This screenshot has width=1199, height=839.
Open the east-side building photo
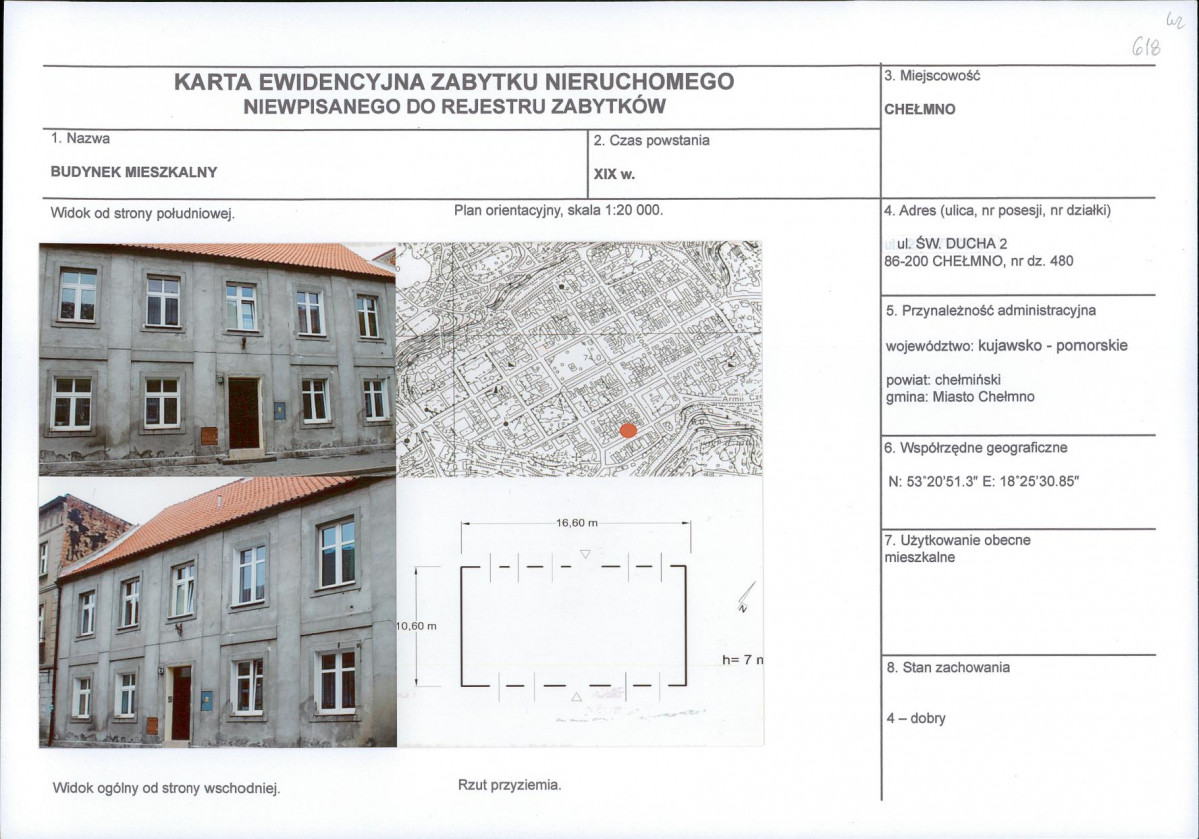pyautogui.click(x=217, y=612)
